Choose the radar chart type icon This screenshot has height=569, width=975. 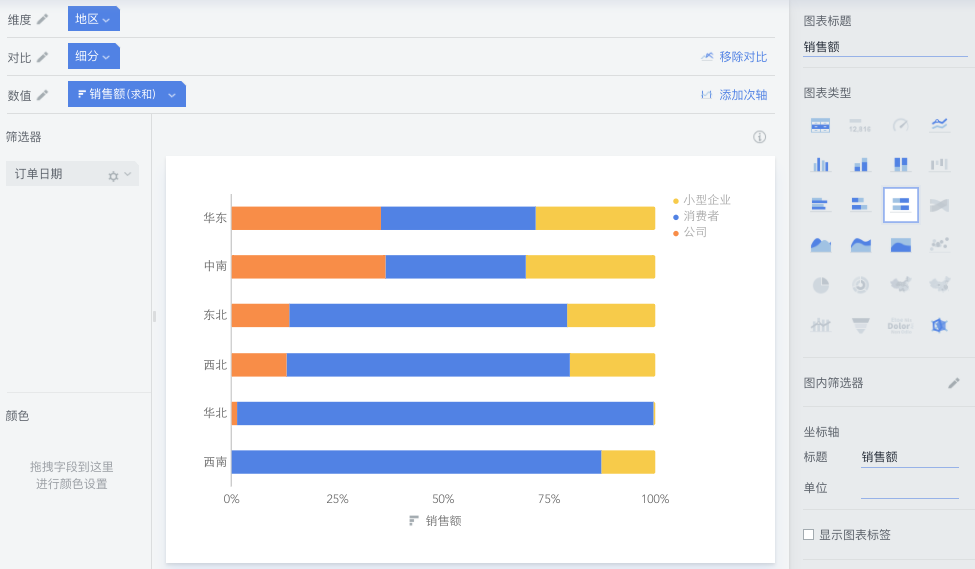click(940, 325)
